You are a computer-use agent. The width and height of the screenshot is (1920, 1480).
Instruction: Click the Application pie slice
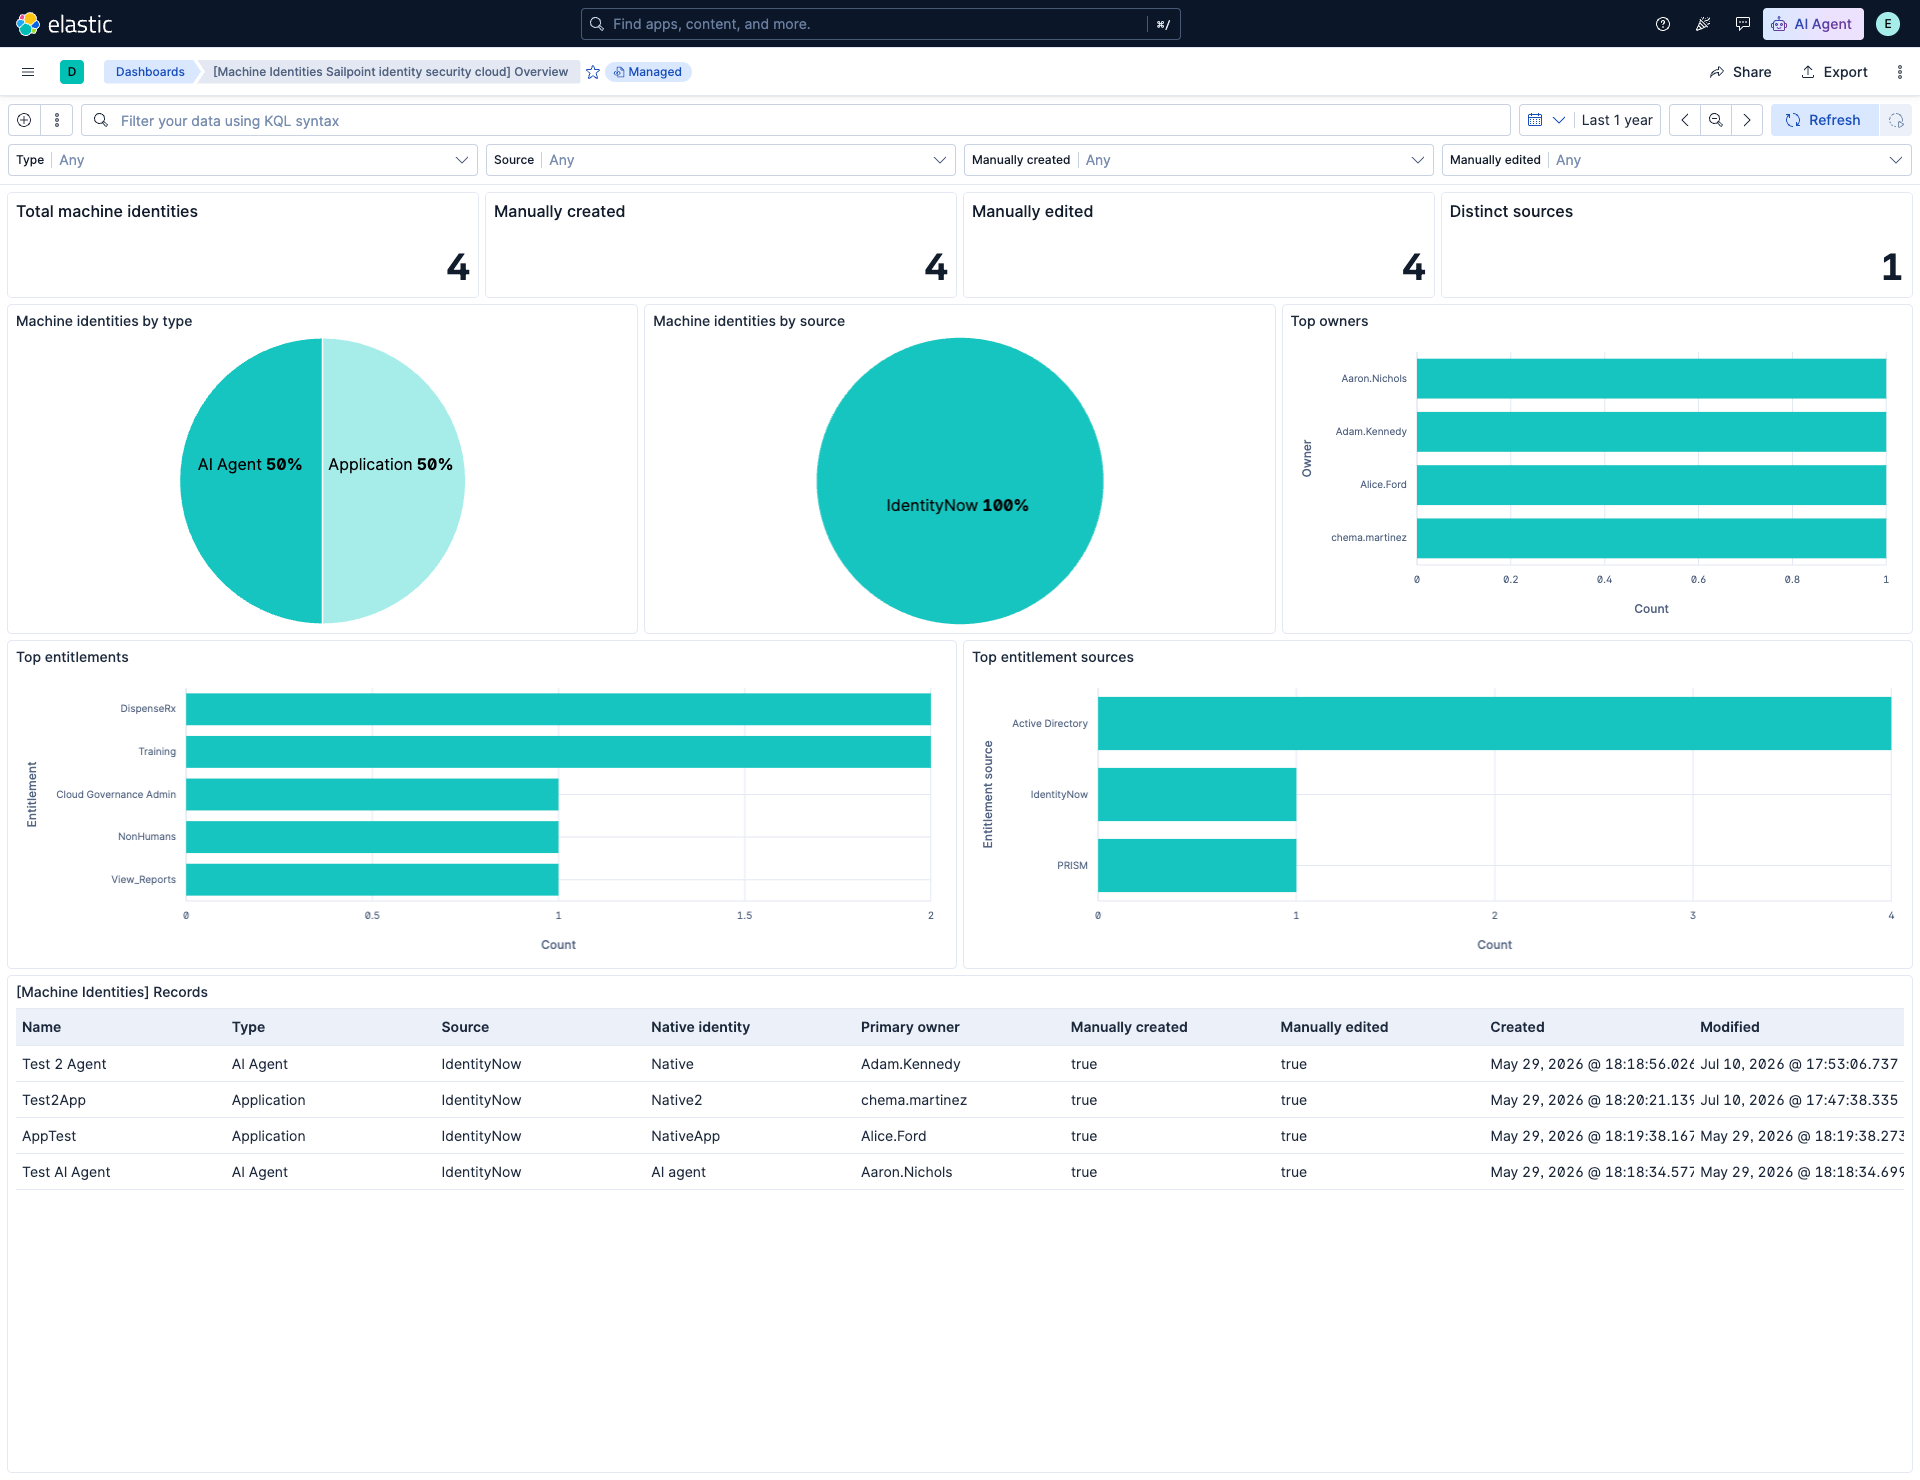(x=392, y=481)
